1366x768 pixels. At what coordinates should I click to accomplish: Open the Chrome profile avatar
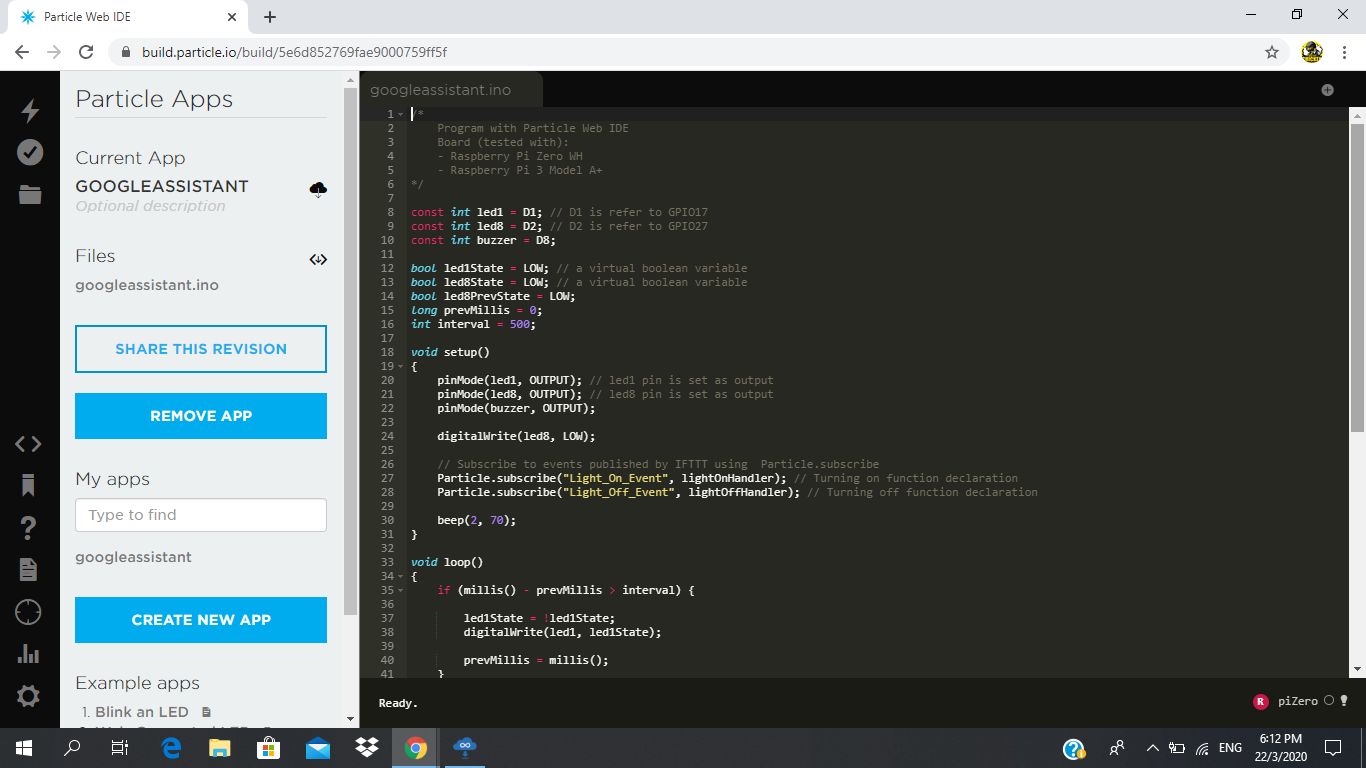point(1312,52)
